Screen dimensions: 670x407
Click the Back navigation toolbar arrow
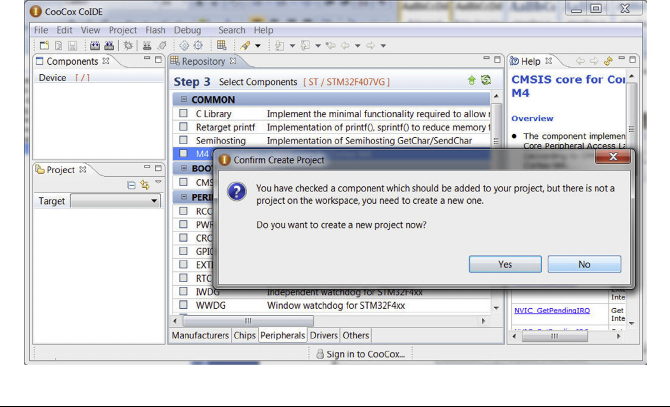[345, 45]
